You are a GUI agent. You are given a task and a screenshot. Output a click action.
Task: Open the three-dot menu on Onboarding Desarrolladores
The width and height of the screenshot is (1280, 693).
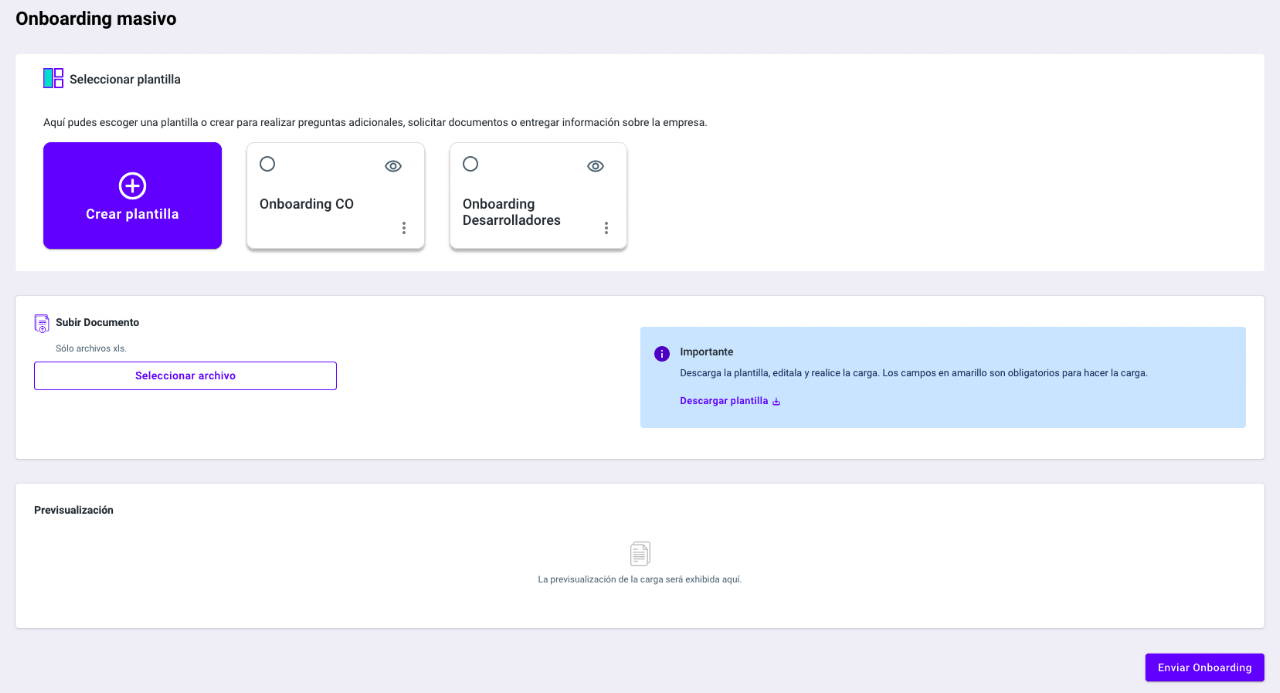click(606, 228)
